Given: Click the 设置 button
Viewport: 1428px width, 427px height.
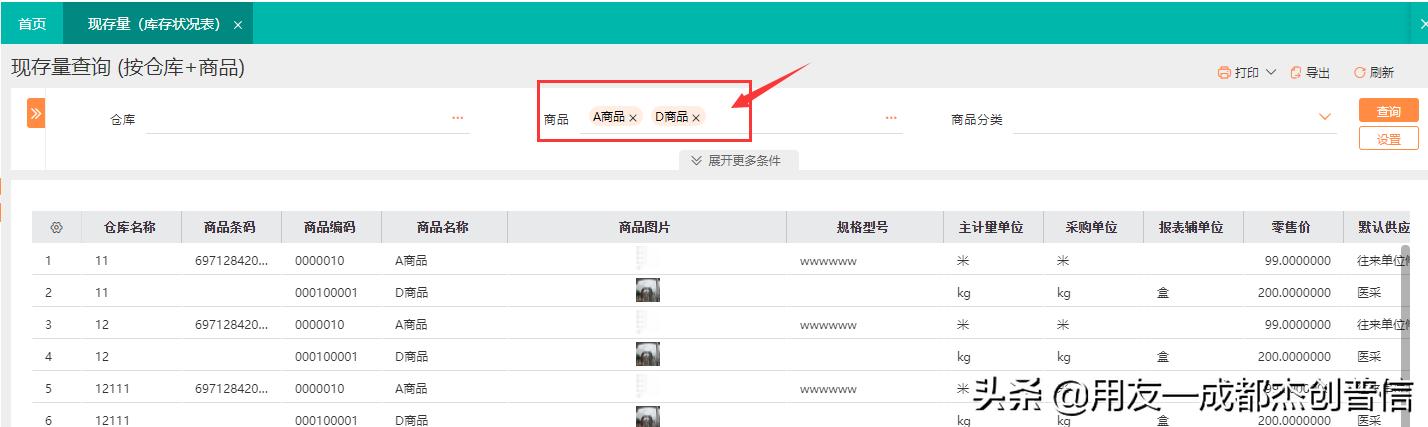Looking at the screenshot, I should 1389,139.
